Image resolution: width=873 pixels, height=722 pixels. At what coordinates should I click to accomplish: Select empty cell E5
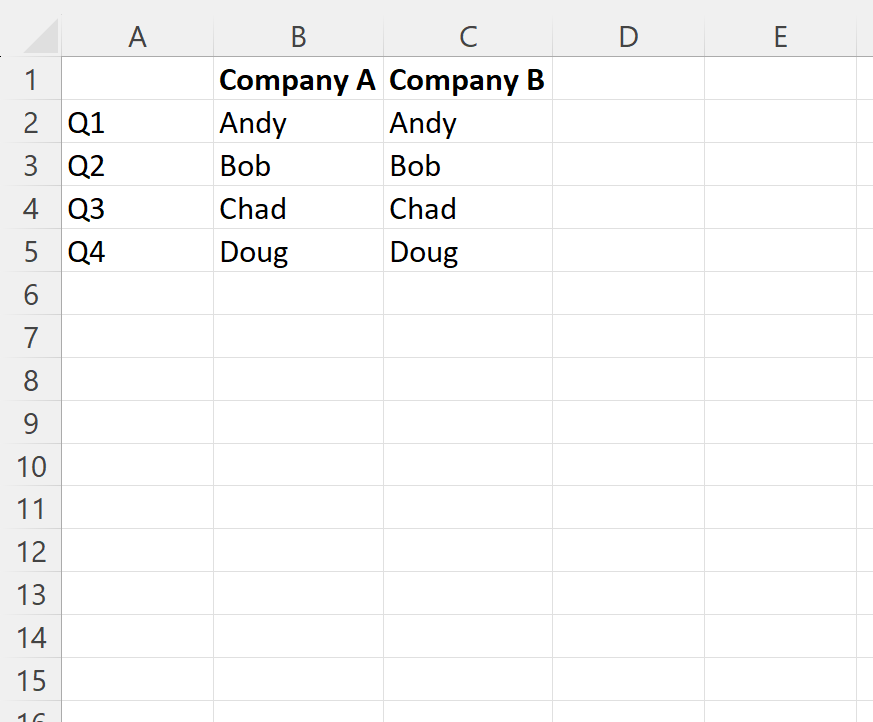pyautogui.click(x=781, y=251)
